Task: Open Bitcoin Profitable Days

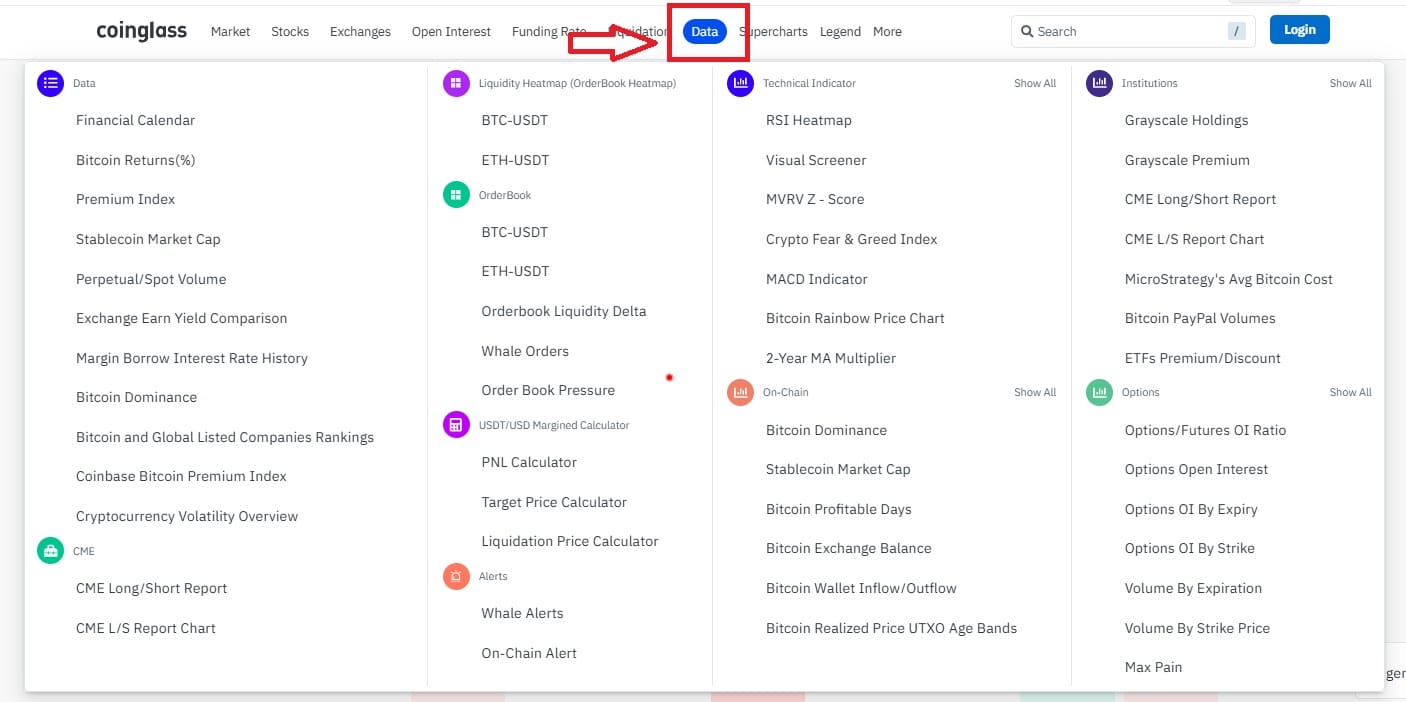Action: (839, 509)
